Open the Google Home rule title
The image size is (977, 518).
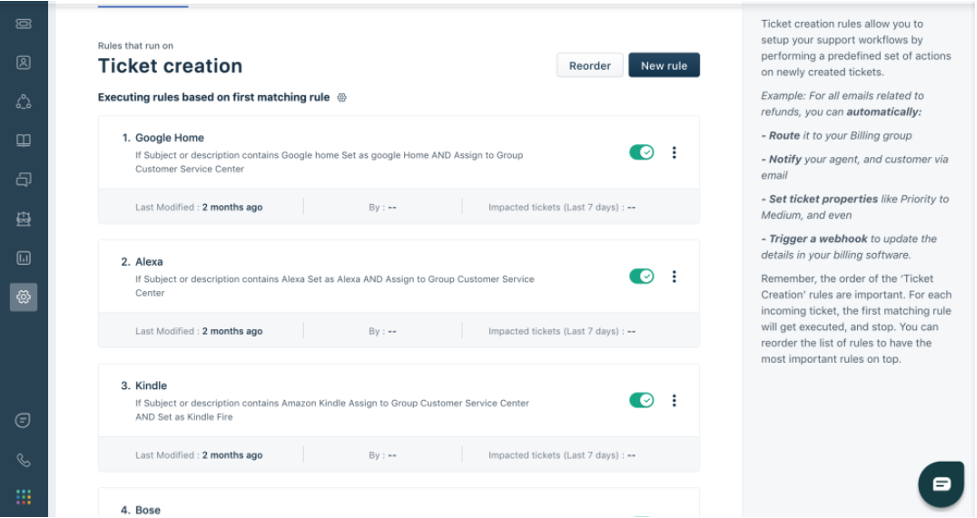click(x=169, y=138)
